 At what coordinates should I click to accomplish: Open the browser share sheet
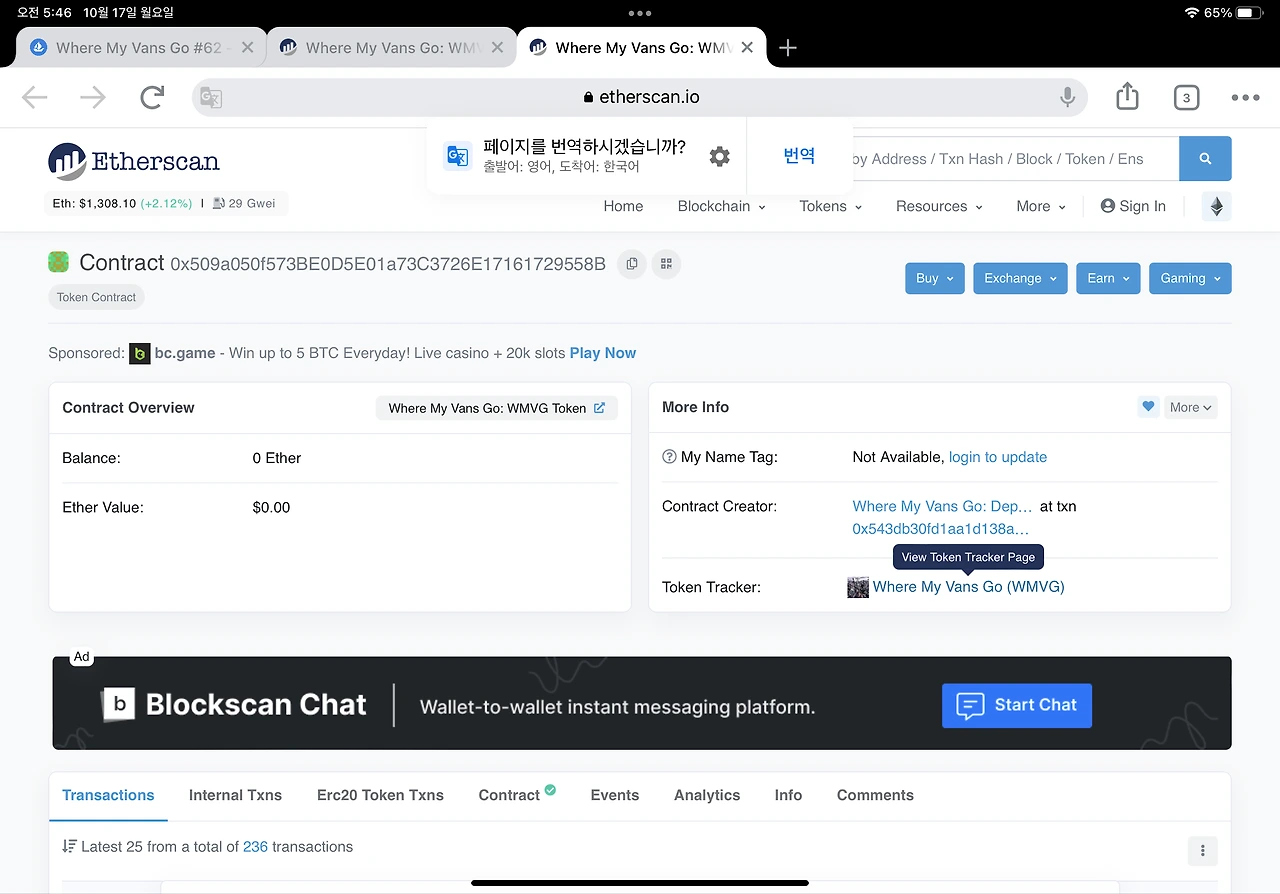(x=1127, y=96)
